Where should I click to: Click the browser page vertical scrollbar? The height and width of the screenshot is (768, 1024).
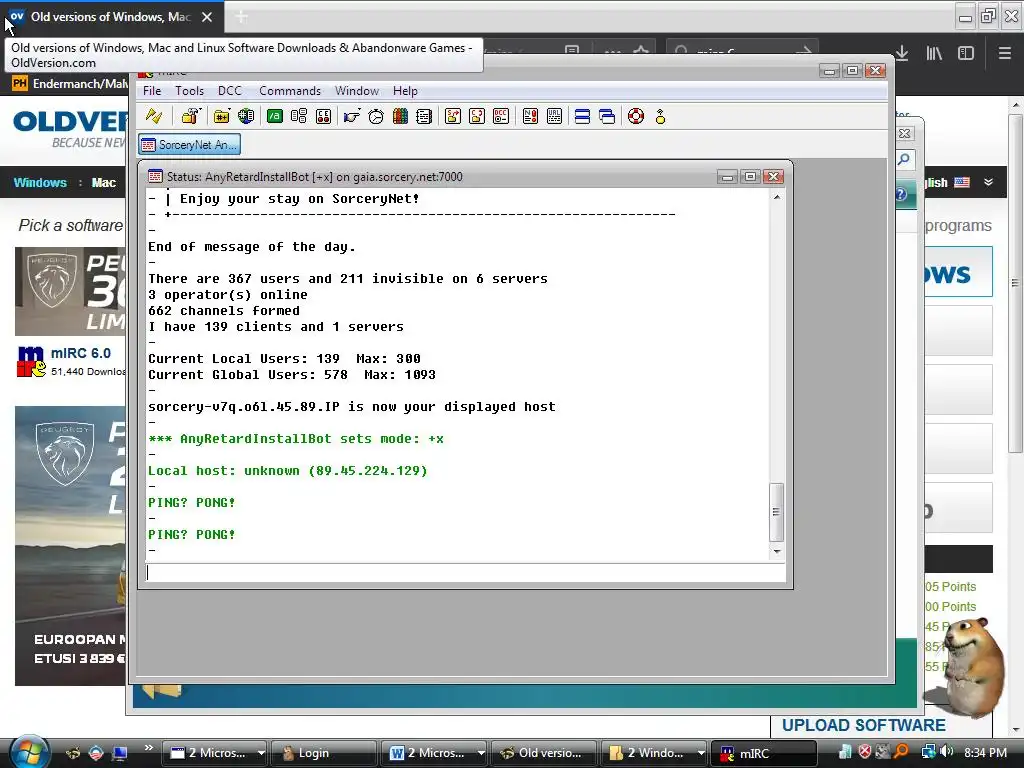(x=1014, y=283)
